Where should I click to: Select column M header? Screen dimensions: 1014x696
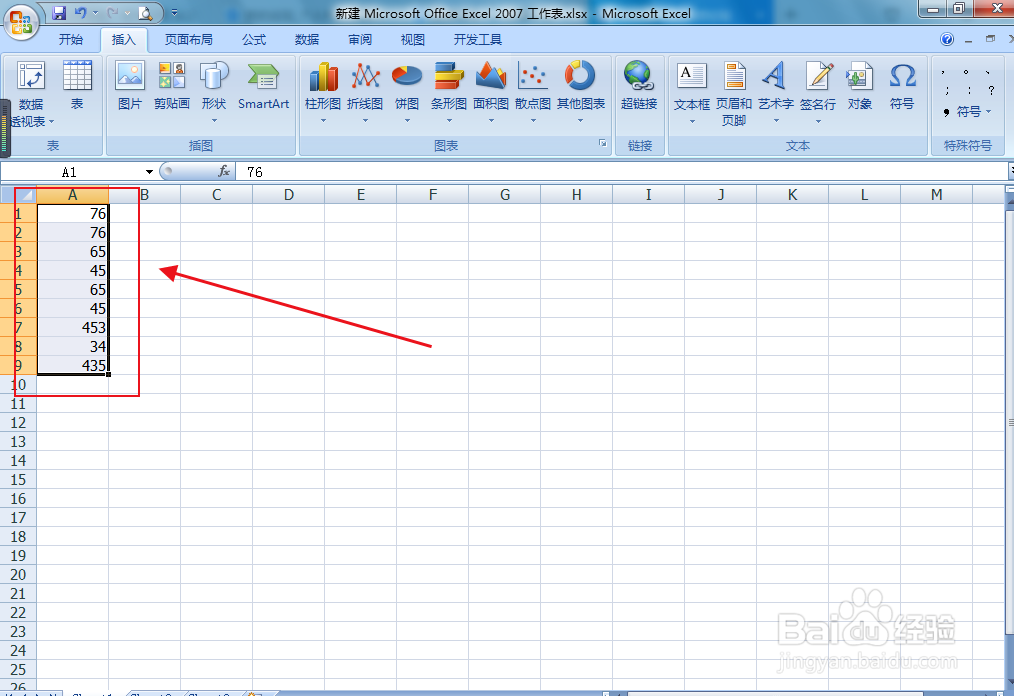tap(936, 195)
